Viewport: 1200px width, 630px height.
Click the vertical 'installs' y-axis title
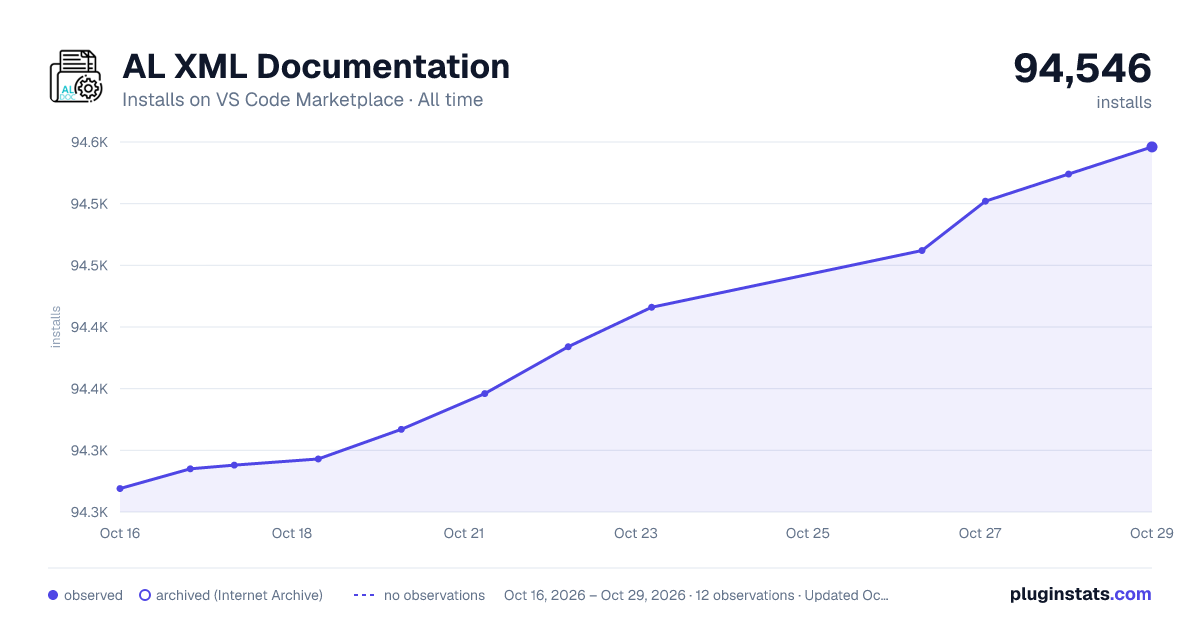click(x=56, y=327)
